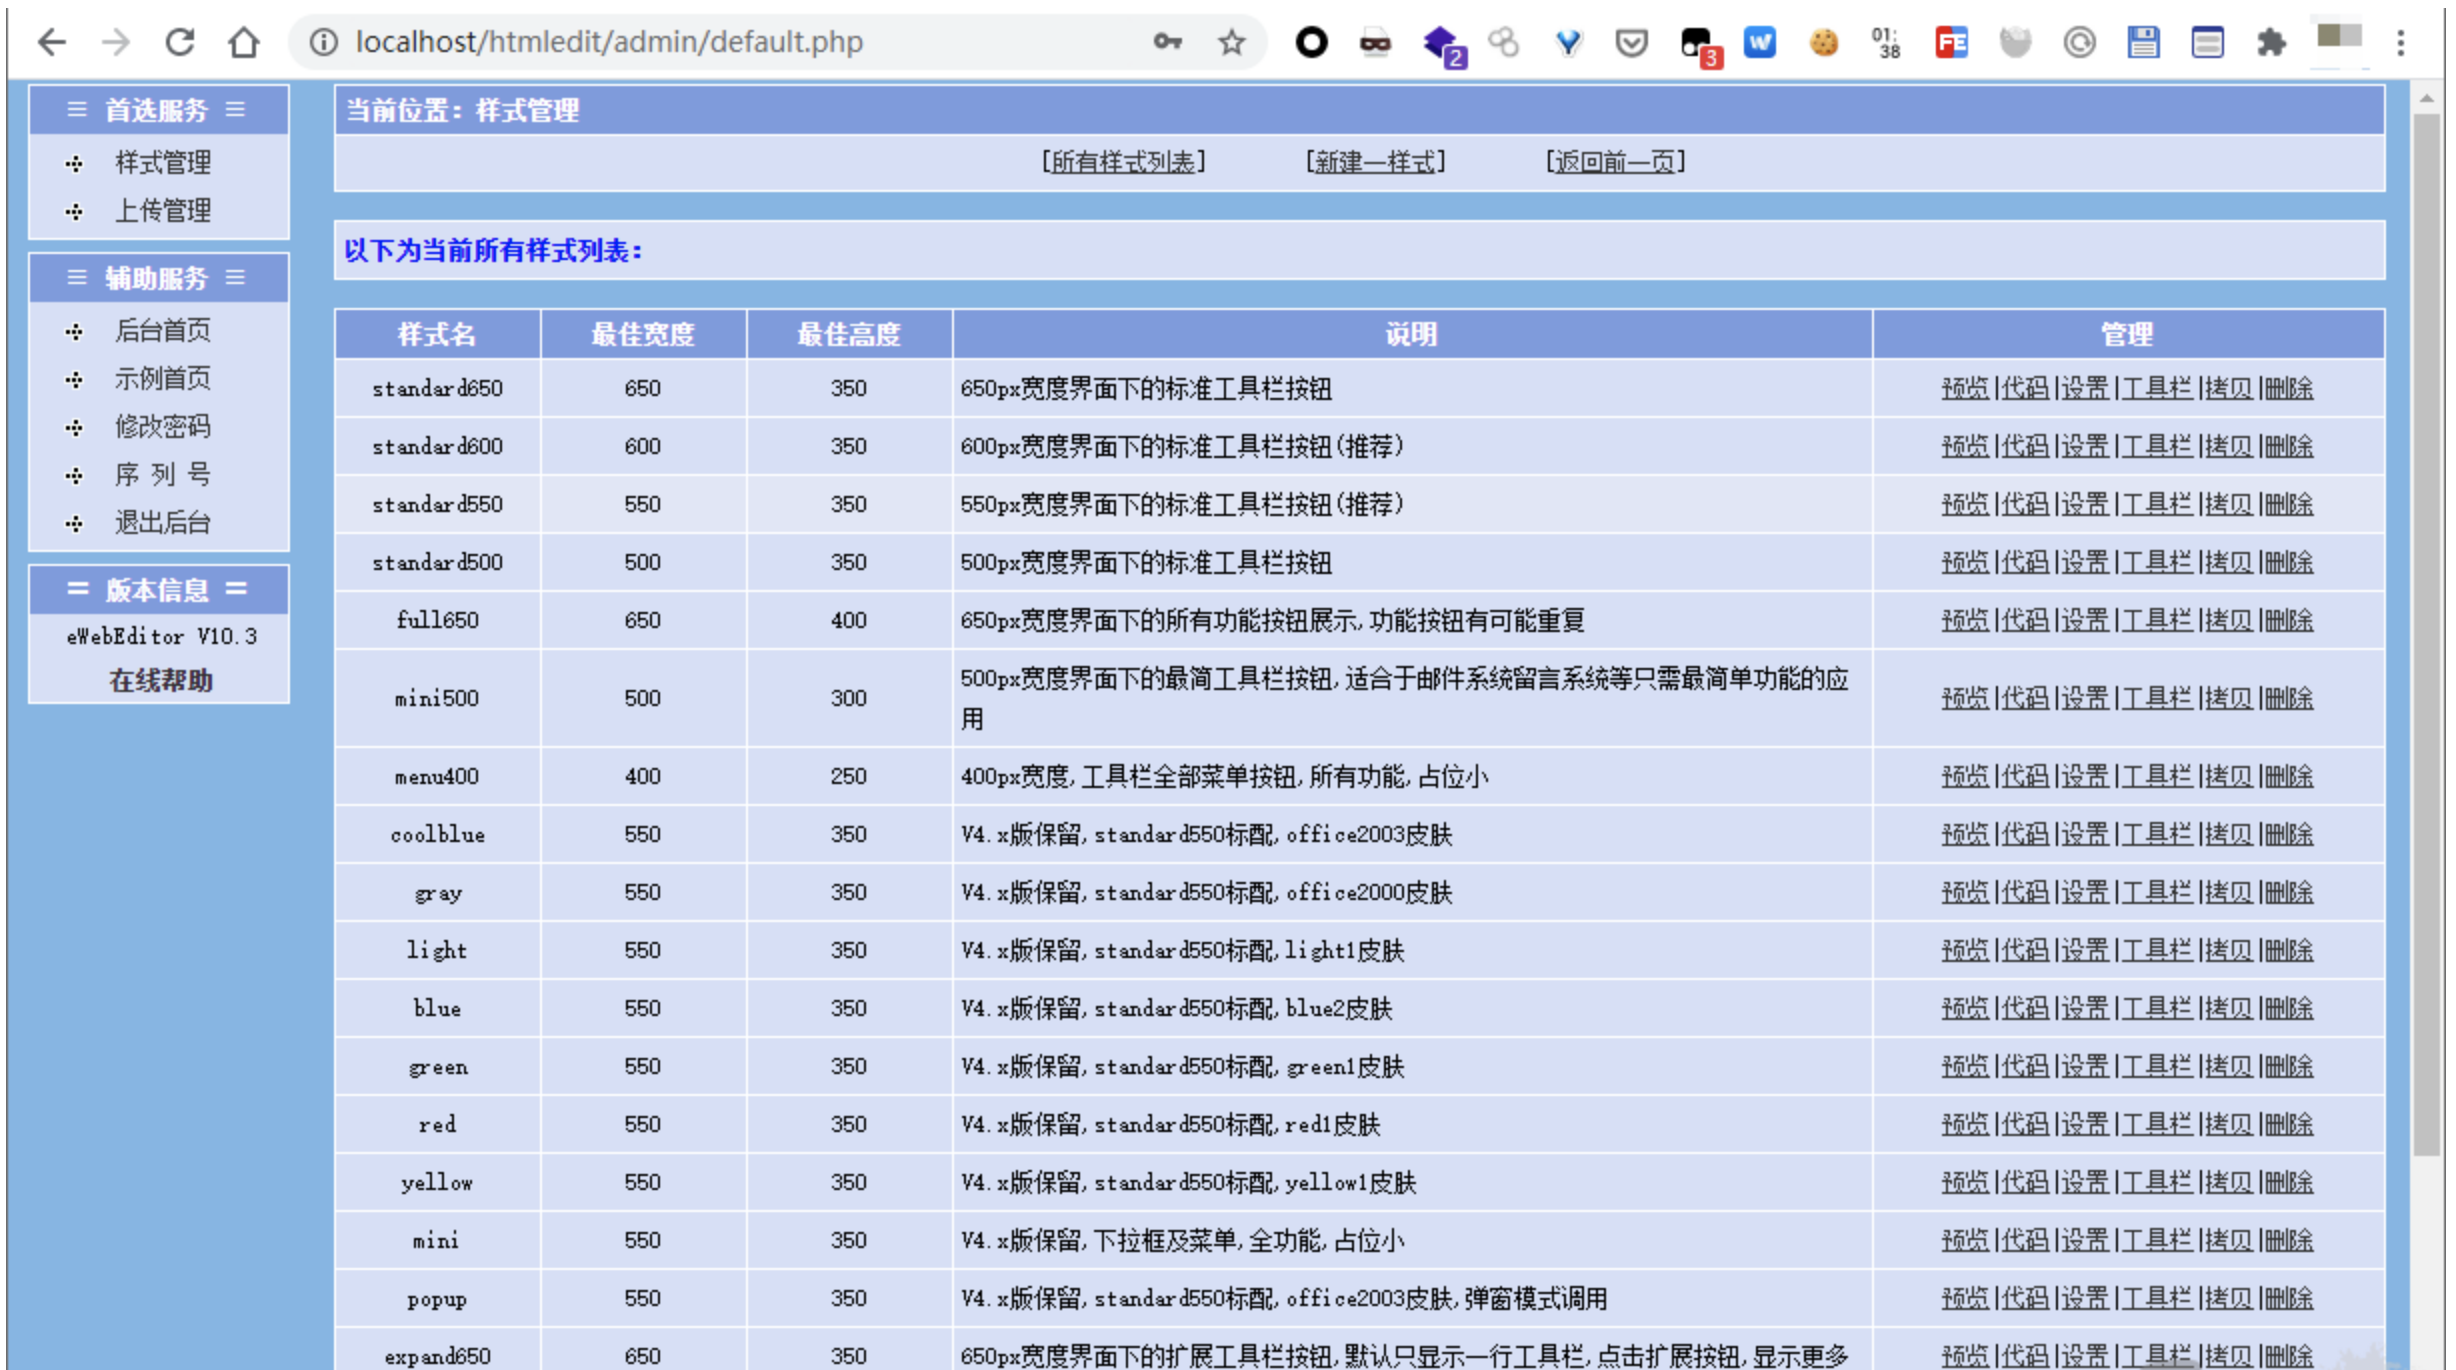Click the browser forward arrow
The height and width of the screenshot is (1370, 2456).
[116, 42]
